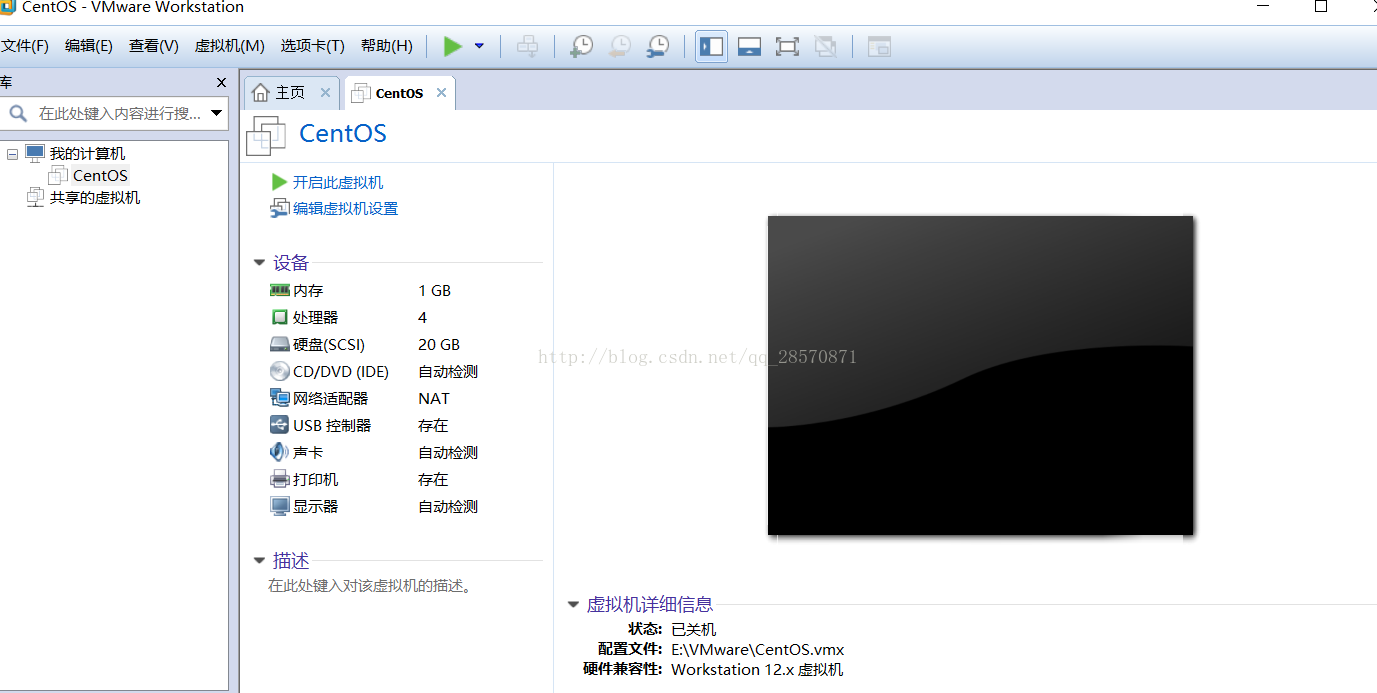Toggle the library sidebar view icon
Viewport: 1377px width, 693px height.
click(711, 46)
